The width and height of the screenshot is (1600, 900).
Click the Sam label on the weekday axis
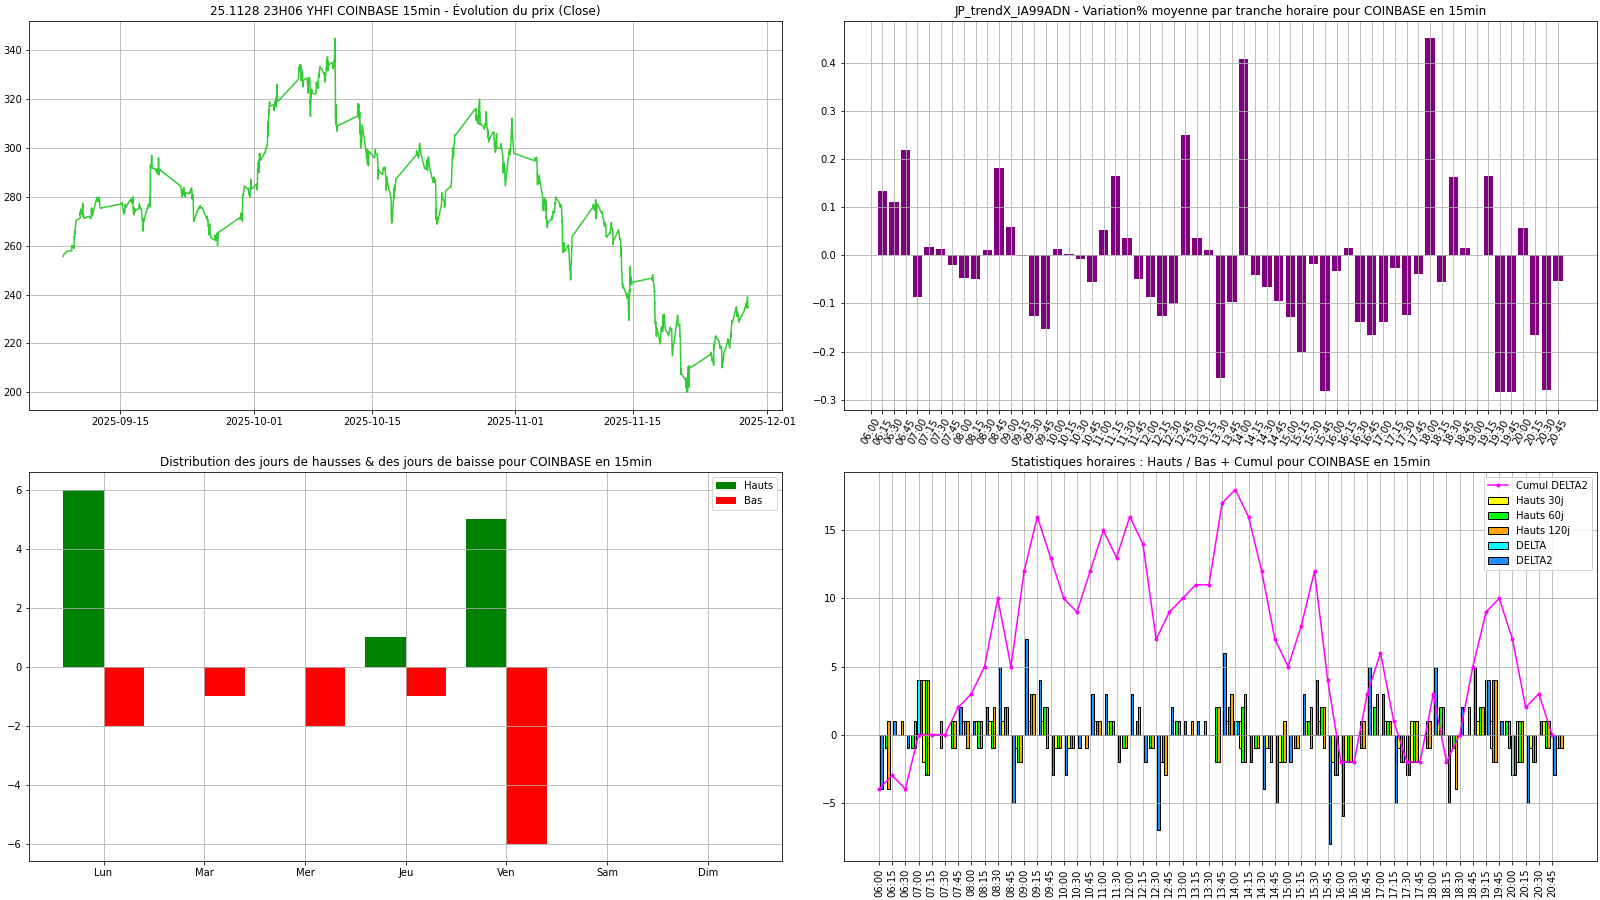point(607,872)
